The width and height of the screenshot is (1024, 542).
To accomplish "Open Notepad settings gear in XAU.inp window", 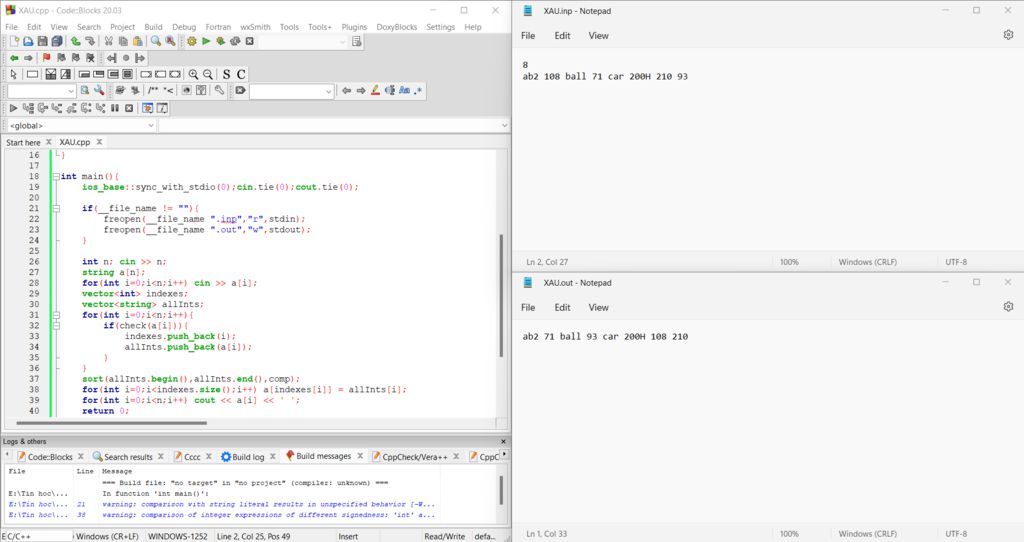I will tap(1008, 35).
